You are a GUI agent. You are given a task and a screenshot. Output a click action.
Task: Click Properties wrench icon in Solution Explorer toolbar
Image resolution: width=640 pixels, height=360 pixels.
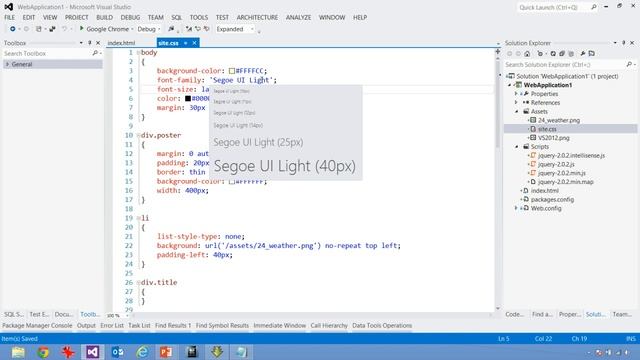pos(582,53)
